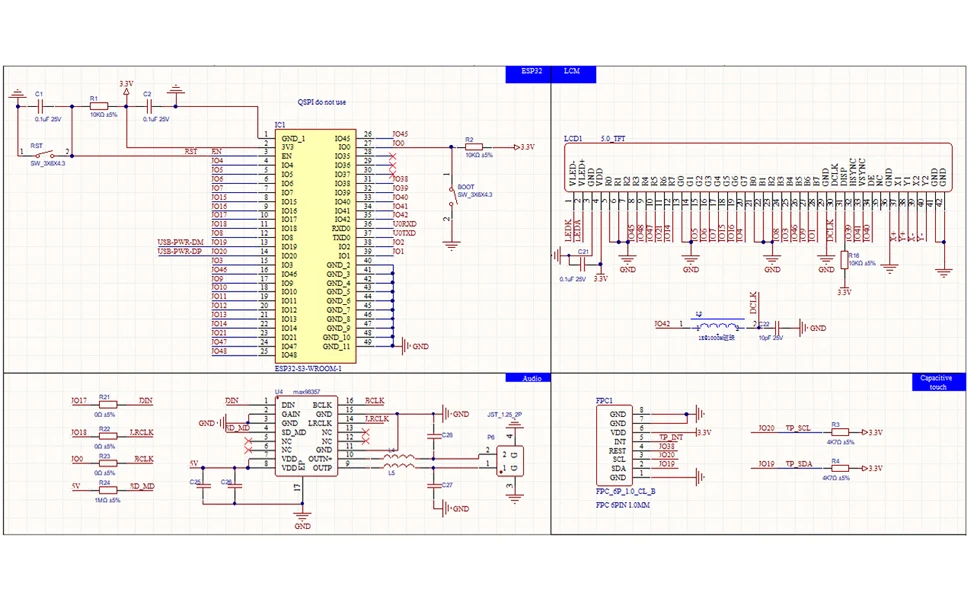The height and width of the screenshot is (600, 970).
Task: Select capacitor C27 in audio section
Action: (x=431, y=485)
